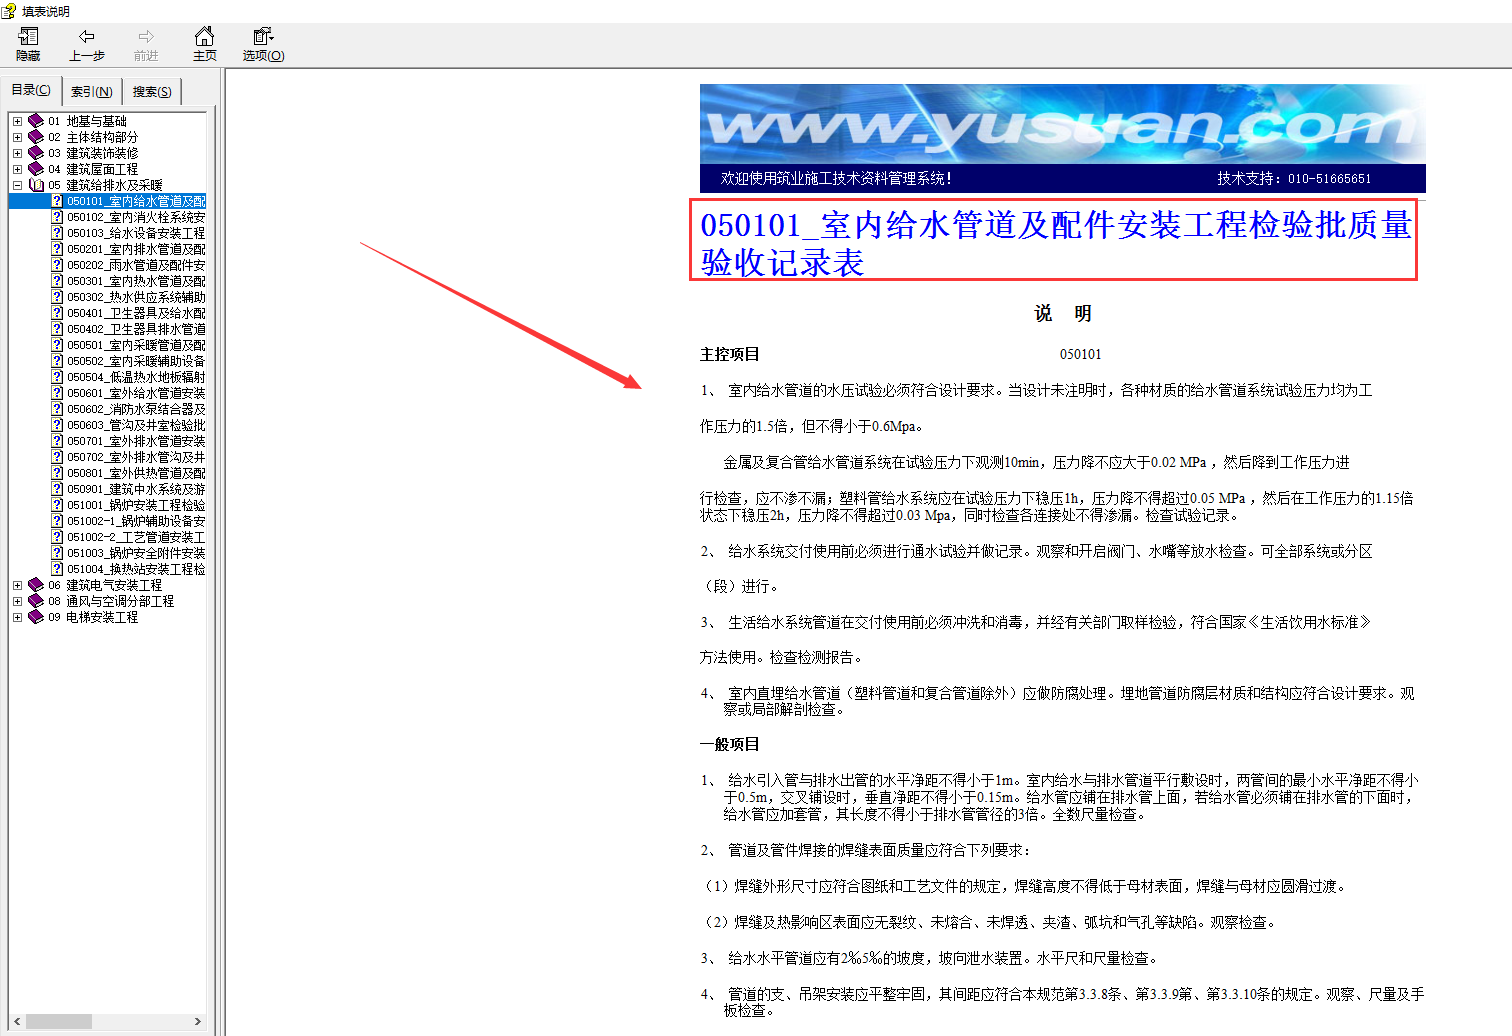This screenshot has width=1512, height=1036.
Task: Select topic 050402_卫生器具排水管道
Action: (x=136, y=329)
